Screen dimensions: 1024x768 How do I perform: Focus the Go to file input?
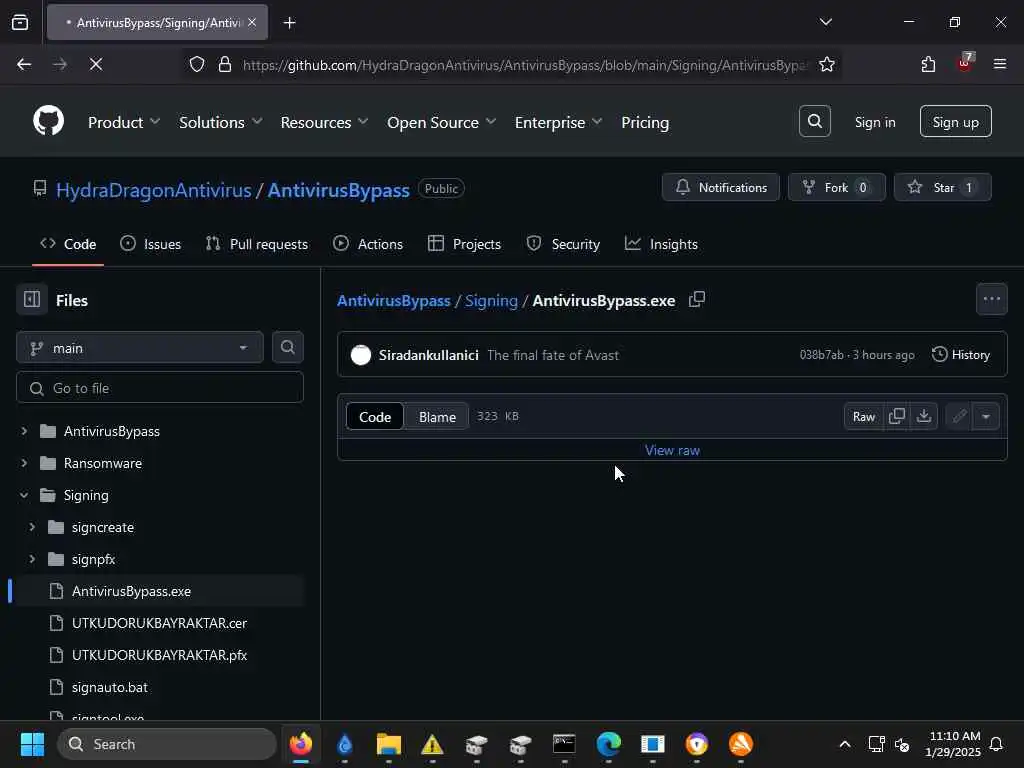160,388
